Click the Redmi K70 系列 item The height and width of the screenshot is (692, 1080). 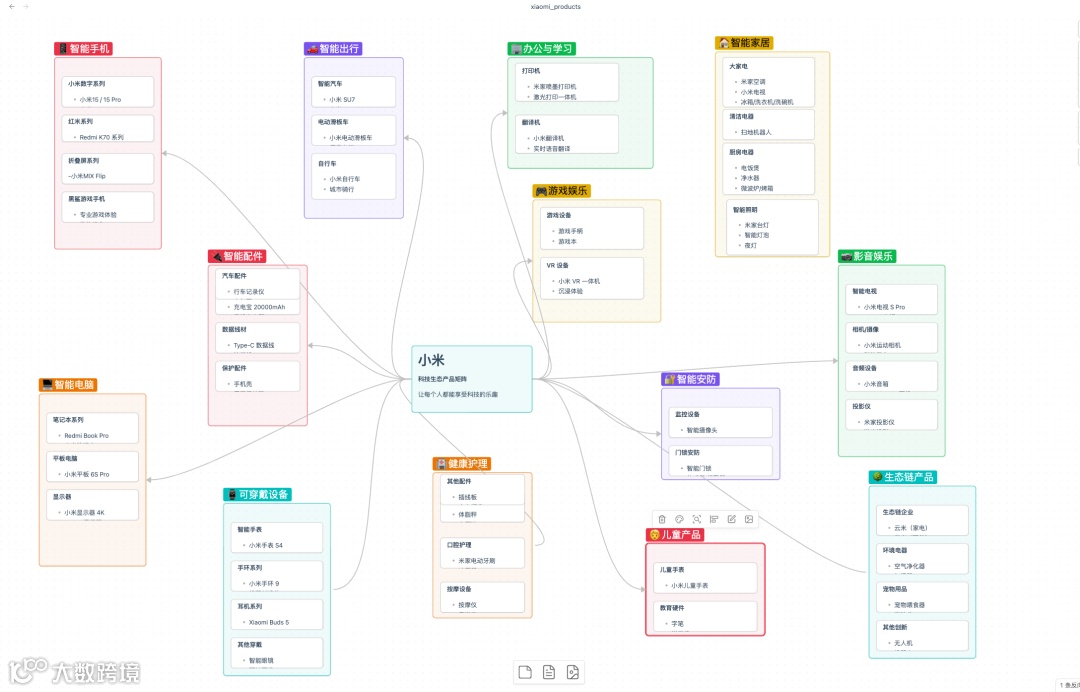(101, 137)
